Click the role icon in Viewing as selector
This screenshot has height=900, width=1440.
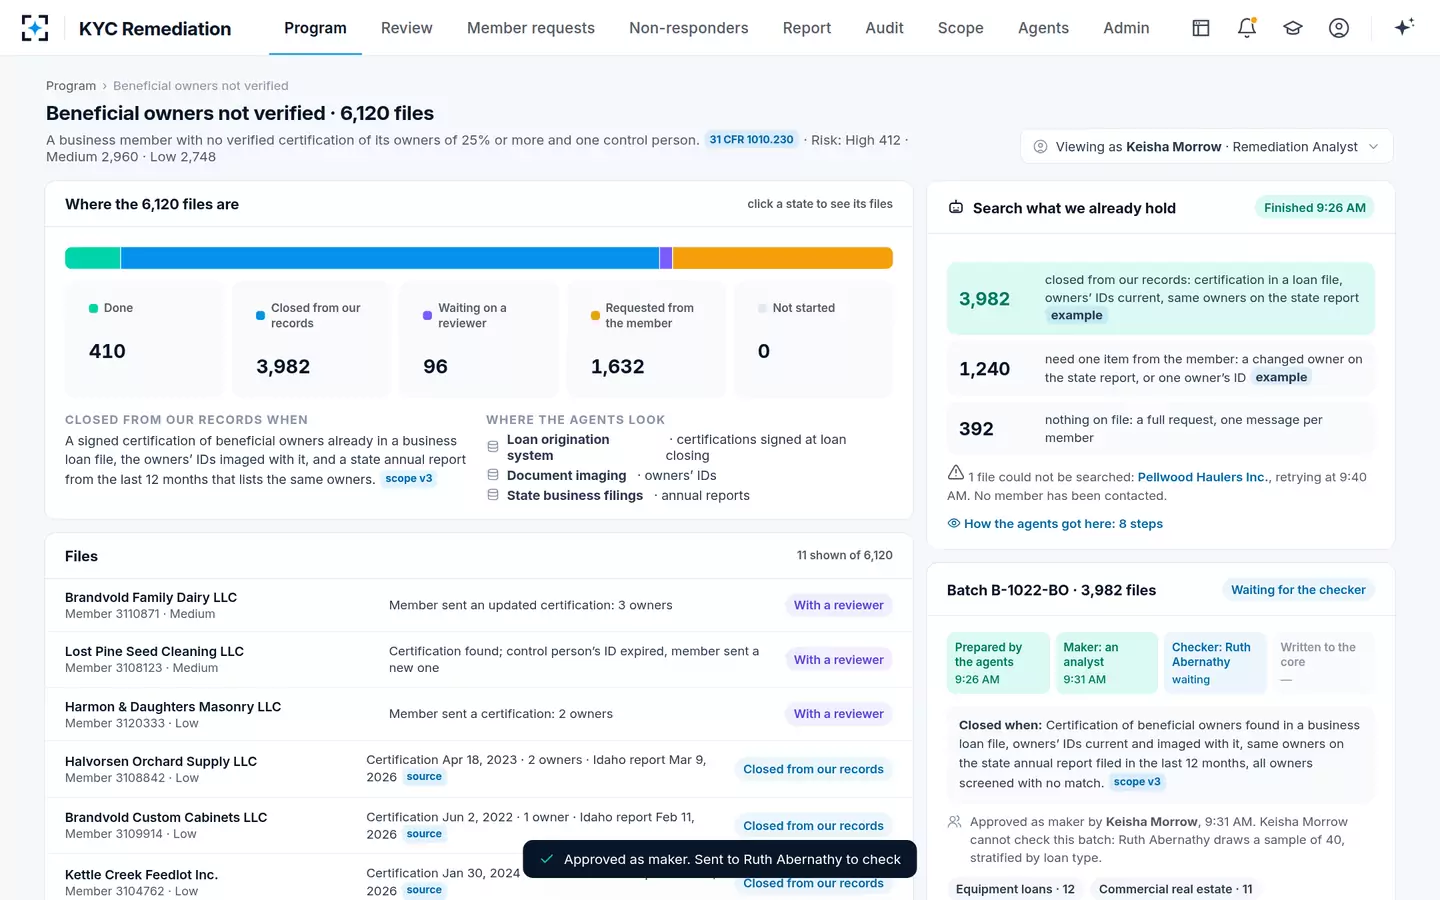1040,147
